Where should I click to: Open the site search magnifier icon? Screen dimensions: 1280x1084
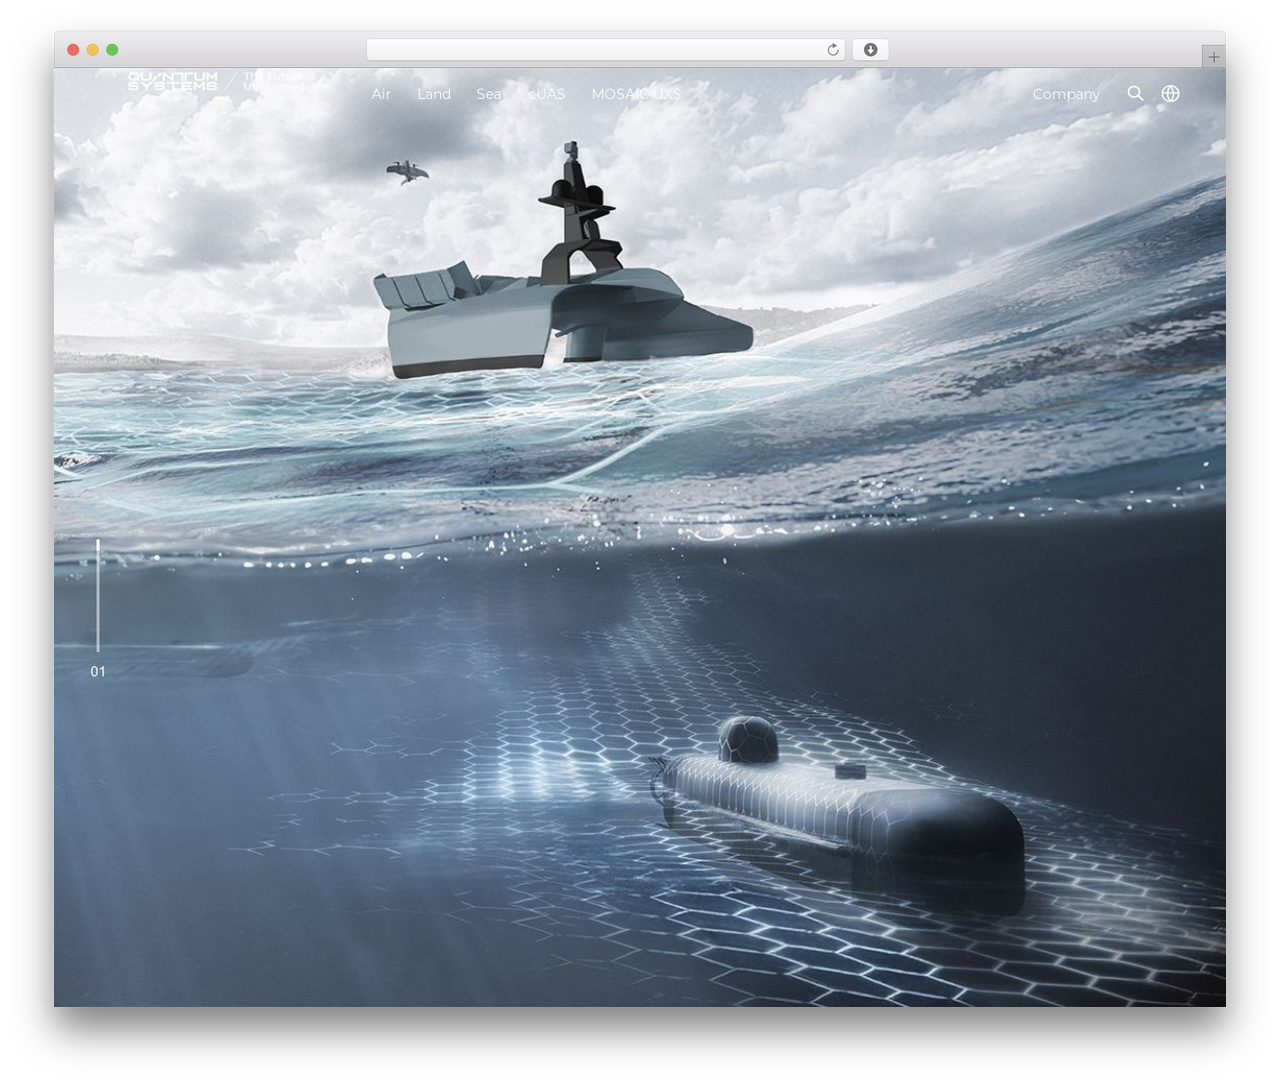1135,93
